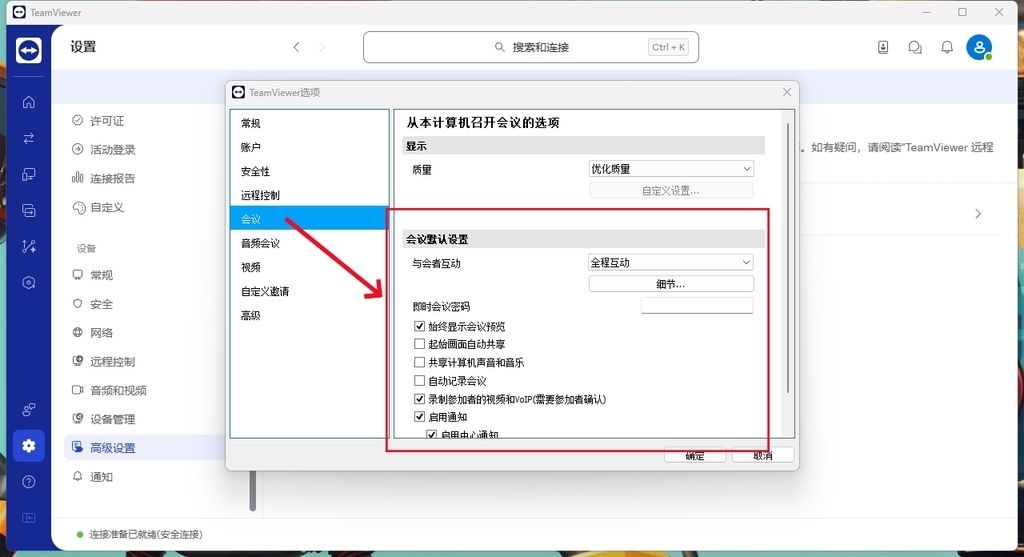Viewport: 1024px width, 557px height.
Task: Select 自定义邀请 in the options list
Action: [x=309, y=291]
